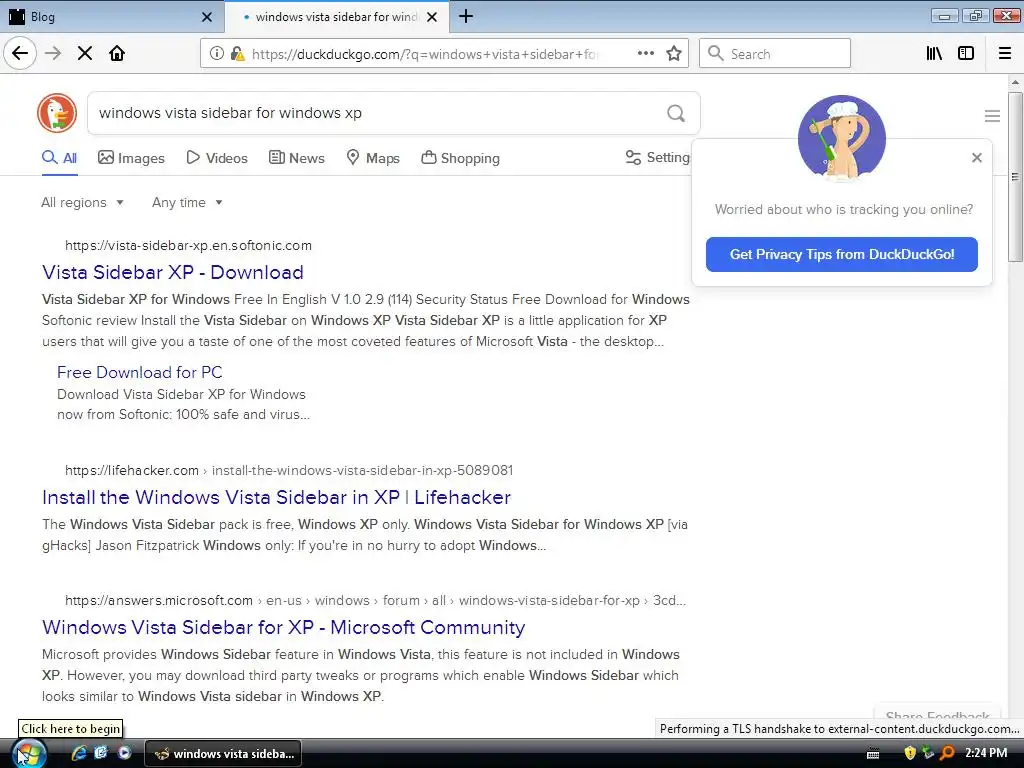Submit search with magnifier icon
1024x768 pixels.
point(676,113)
